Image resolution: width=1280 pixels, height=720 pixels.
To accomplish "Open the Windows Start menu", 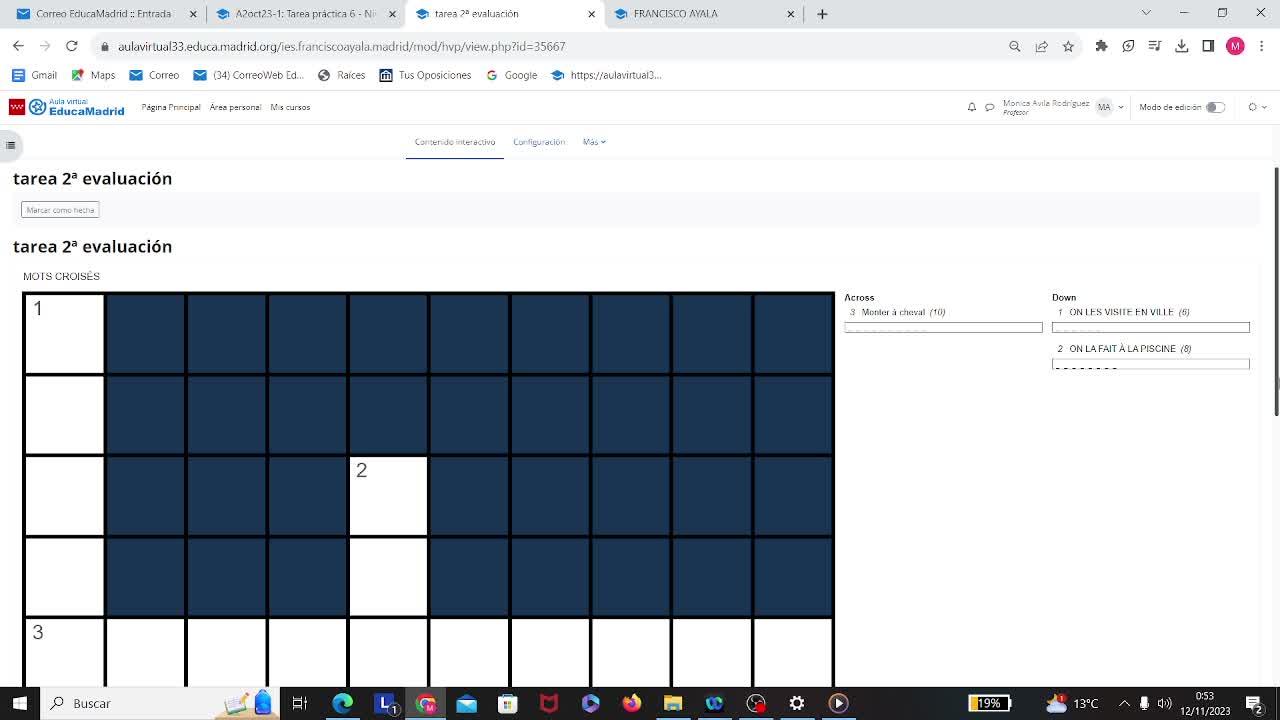I will click(x=19, y=703).
